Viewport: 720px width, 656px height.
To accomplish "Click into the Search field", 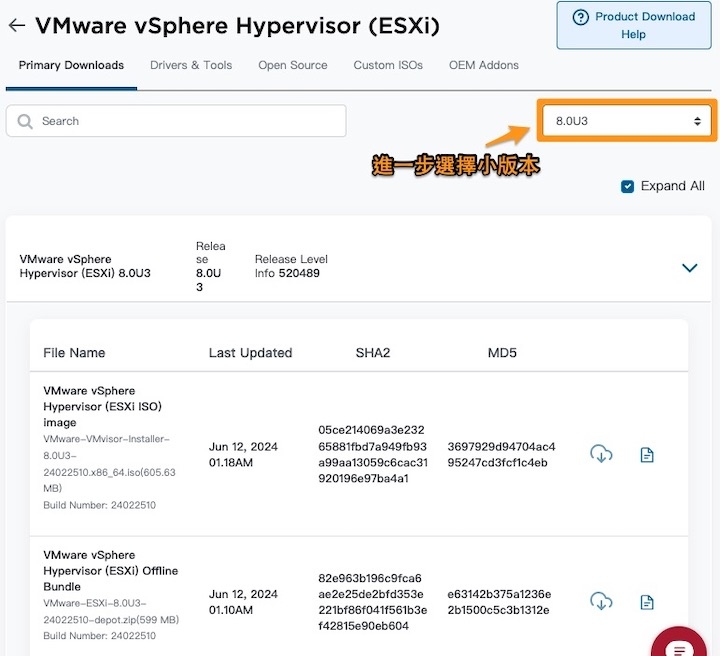I will [x=176, y=121].
